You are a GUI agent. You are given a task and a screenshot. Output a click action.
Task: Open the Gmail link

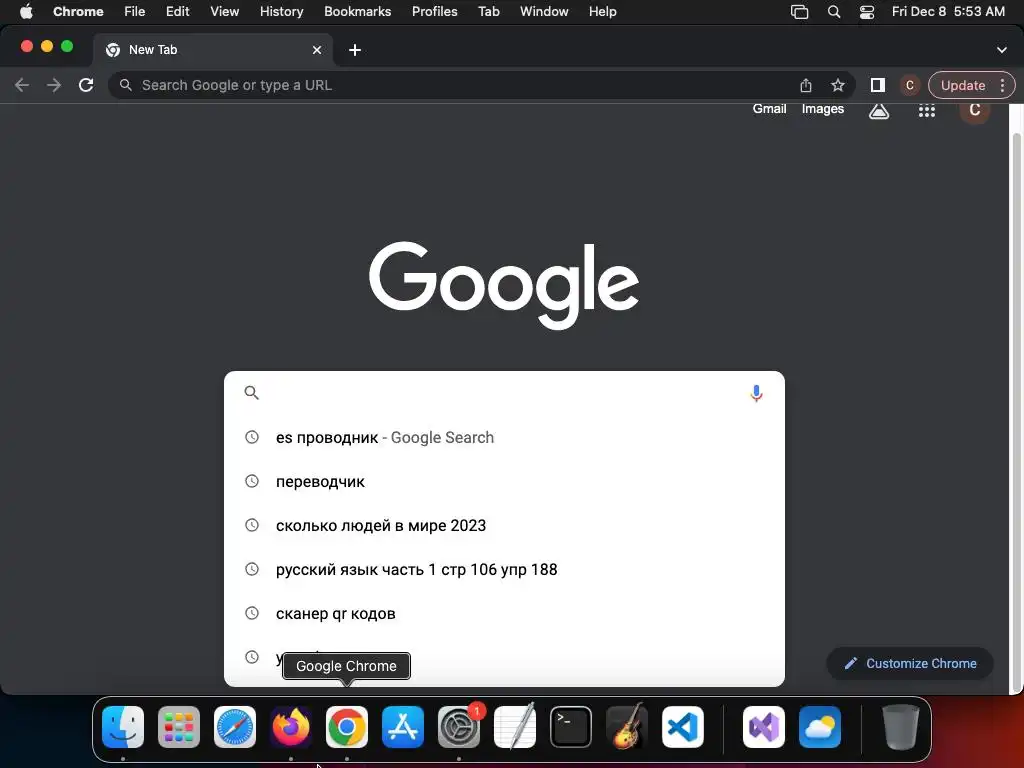(769, 109)
